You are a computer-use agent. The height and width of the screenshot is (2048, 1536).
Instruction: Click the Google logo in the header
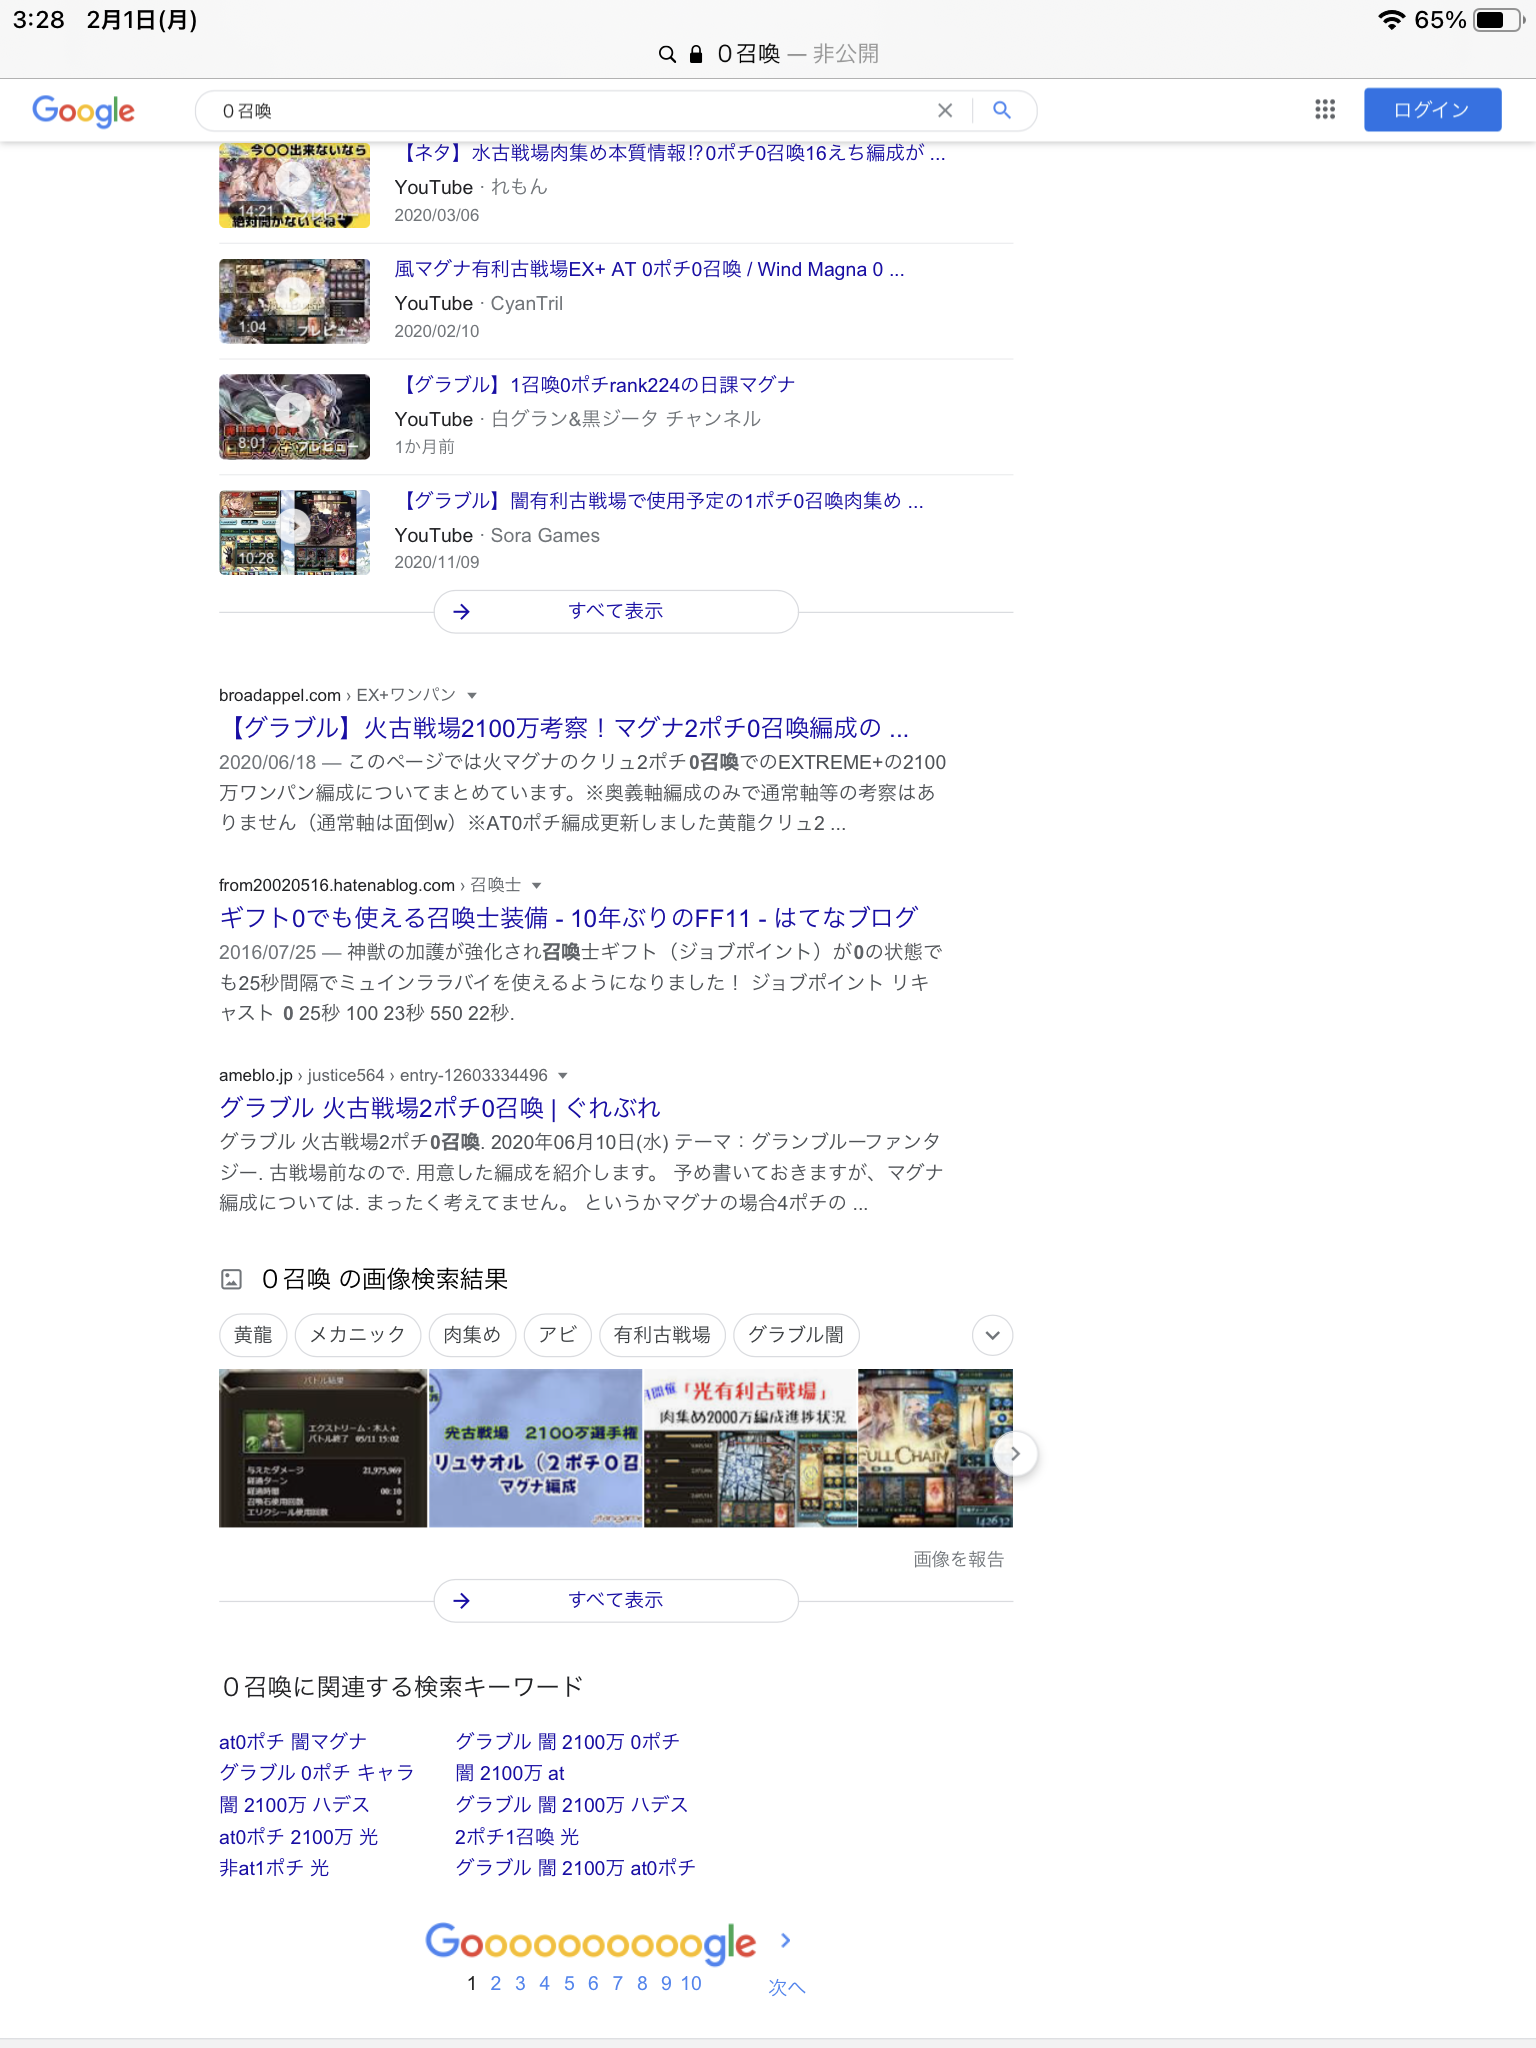(x=83, y=110)
